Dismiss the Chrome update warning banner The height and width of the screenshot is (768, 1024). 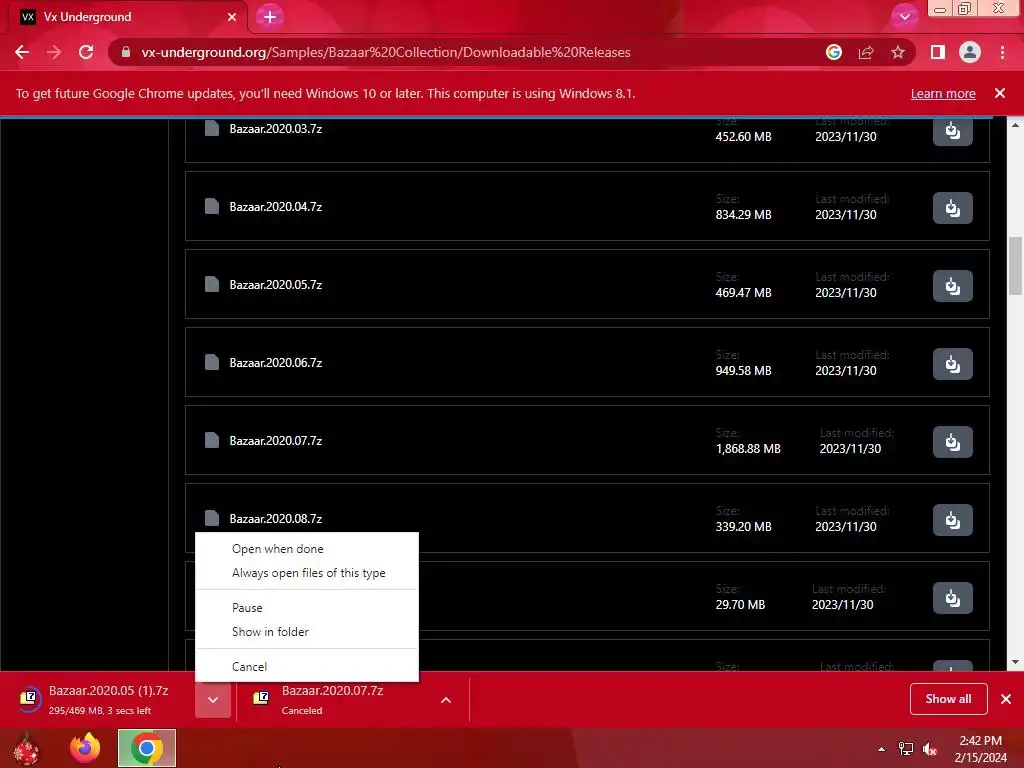tap(1000, 93)
